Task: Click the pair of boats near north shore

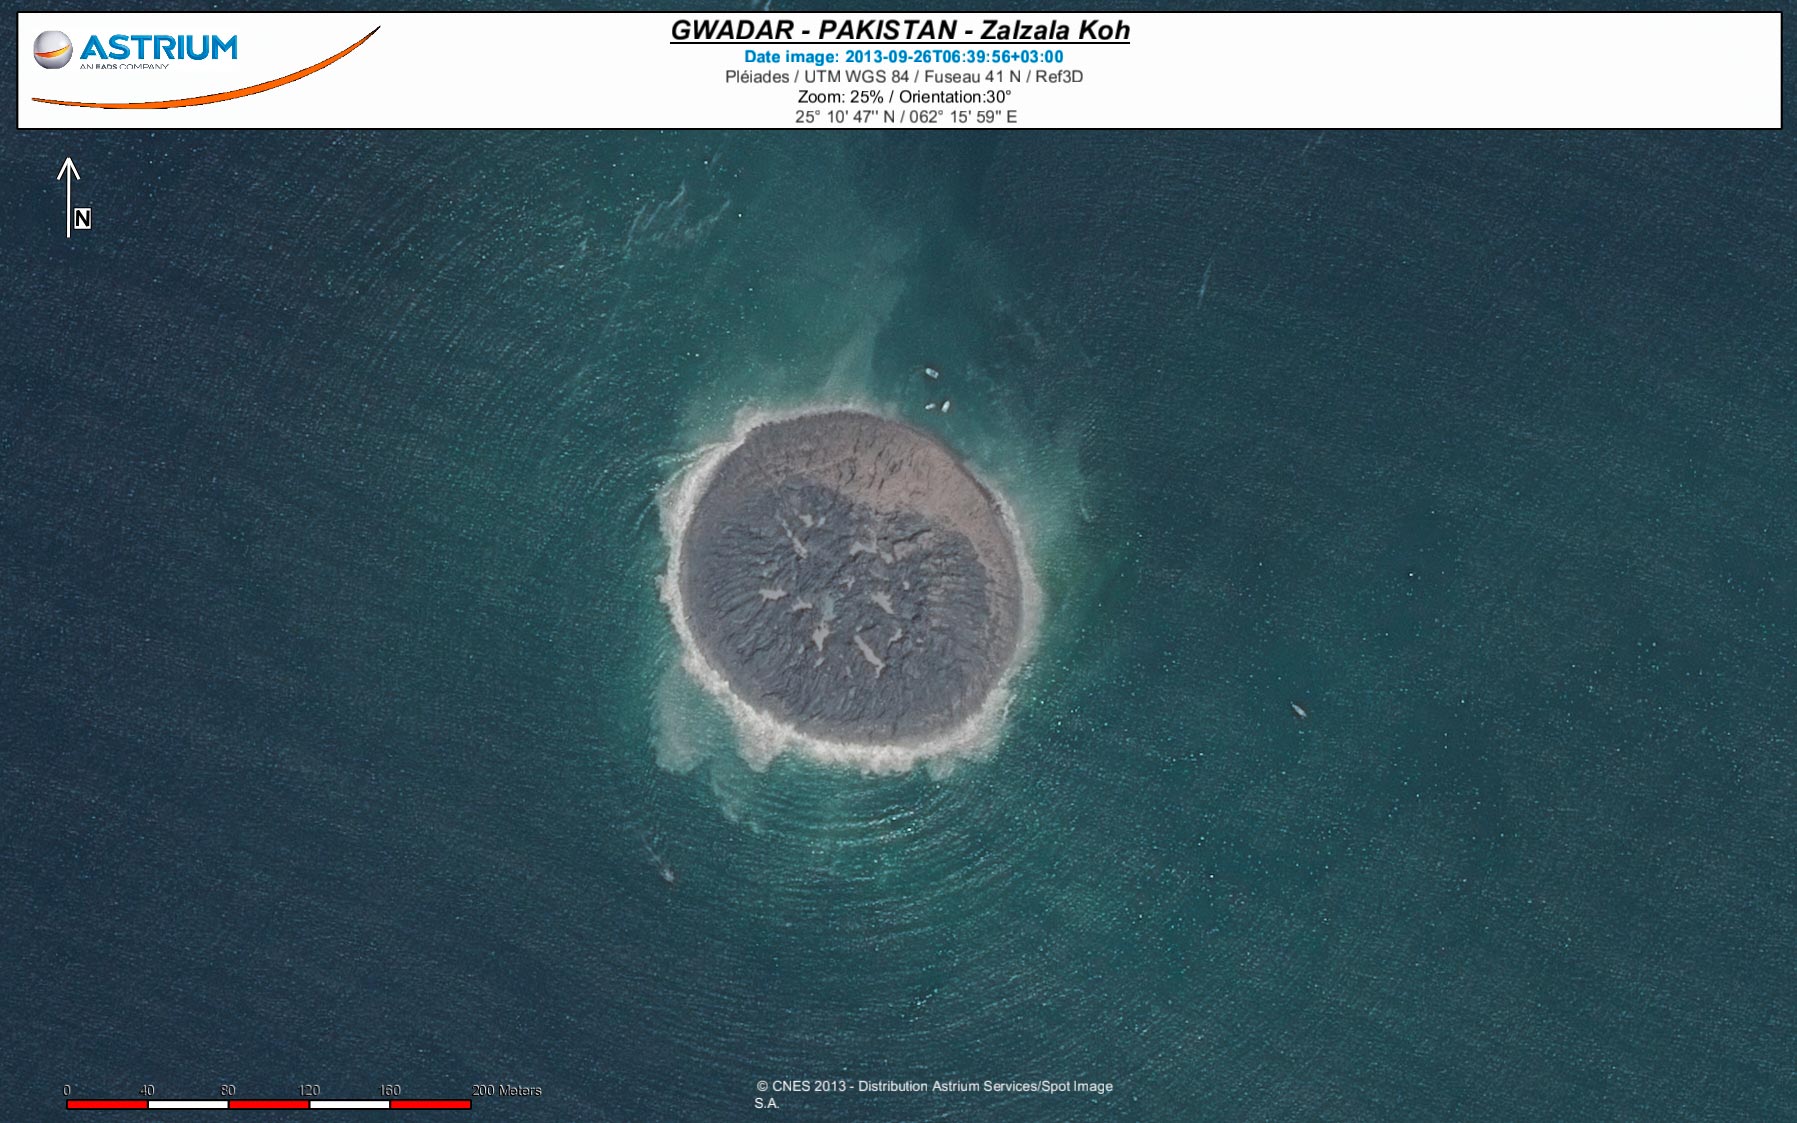Action: coord(938,406)
